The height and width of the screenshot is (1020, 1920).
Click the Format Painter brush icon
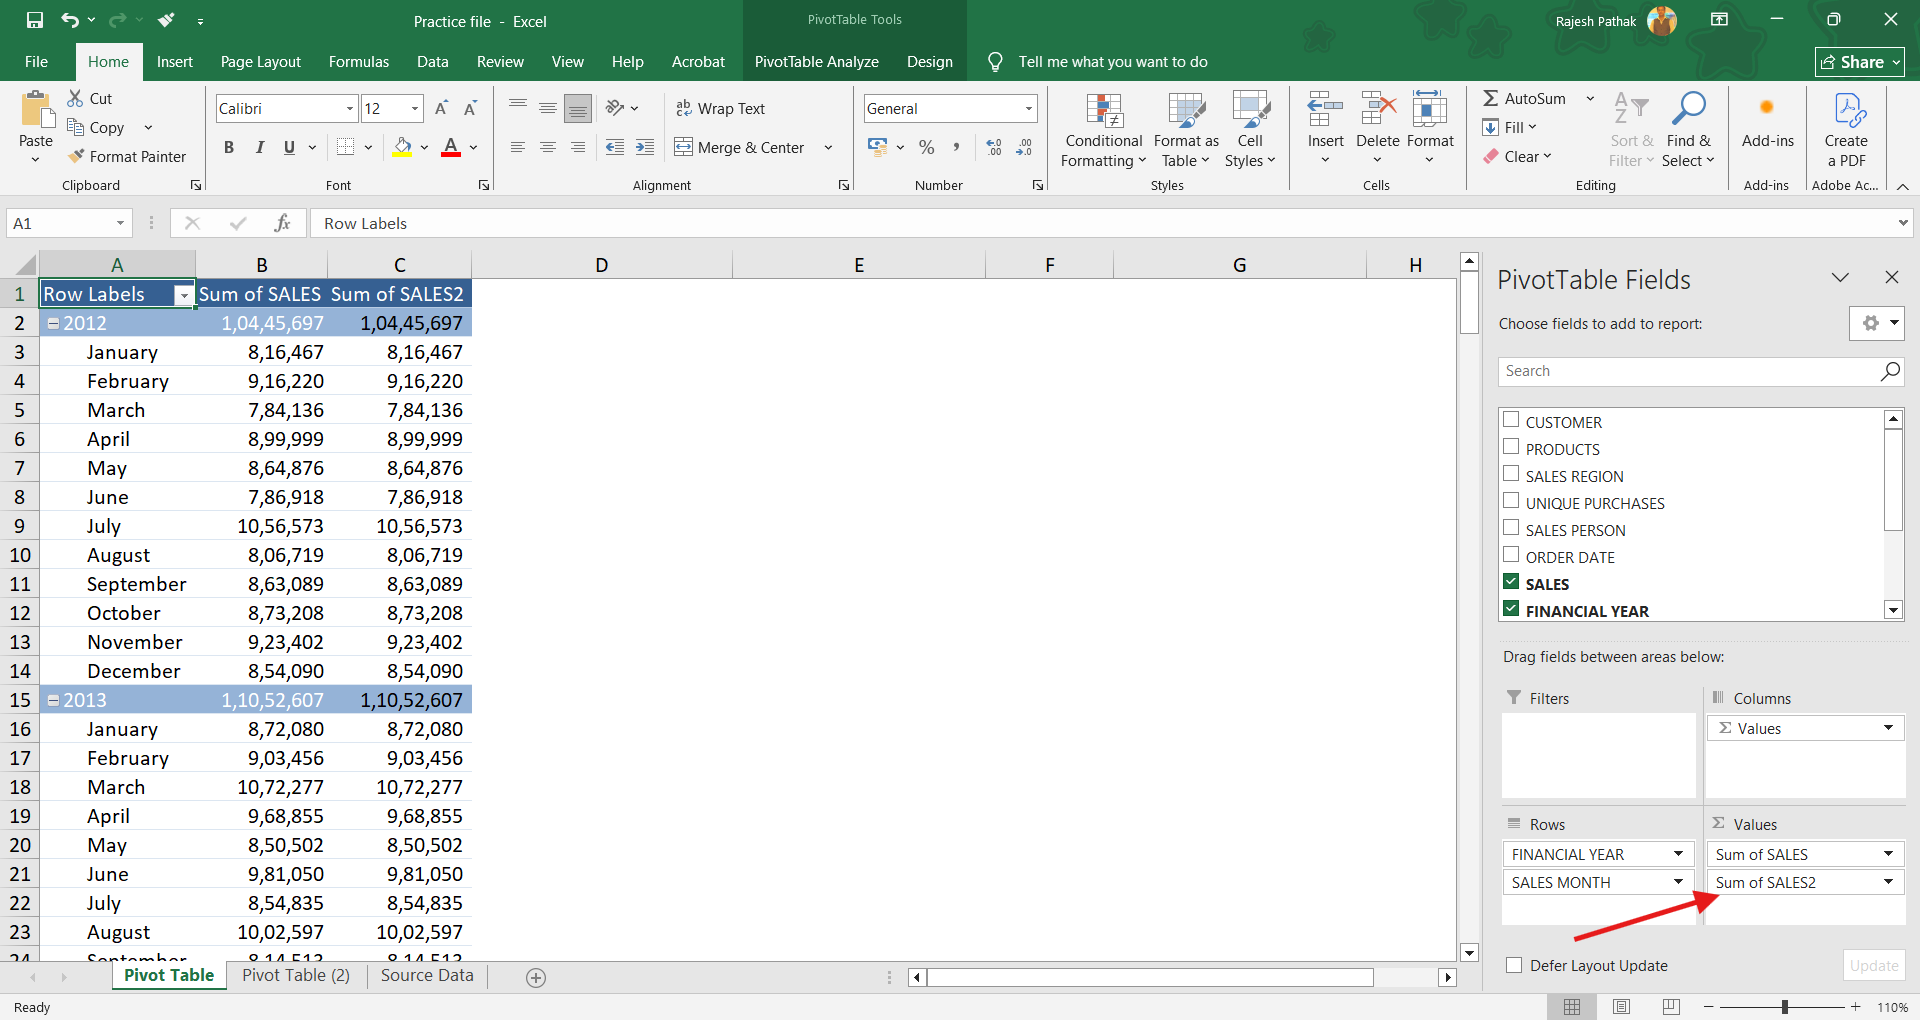point(76,156)
